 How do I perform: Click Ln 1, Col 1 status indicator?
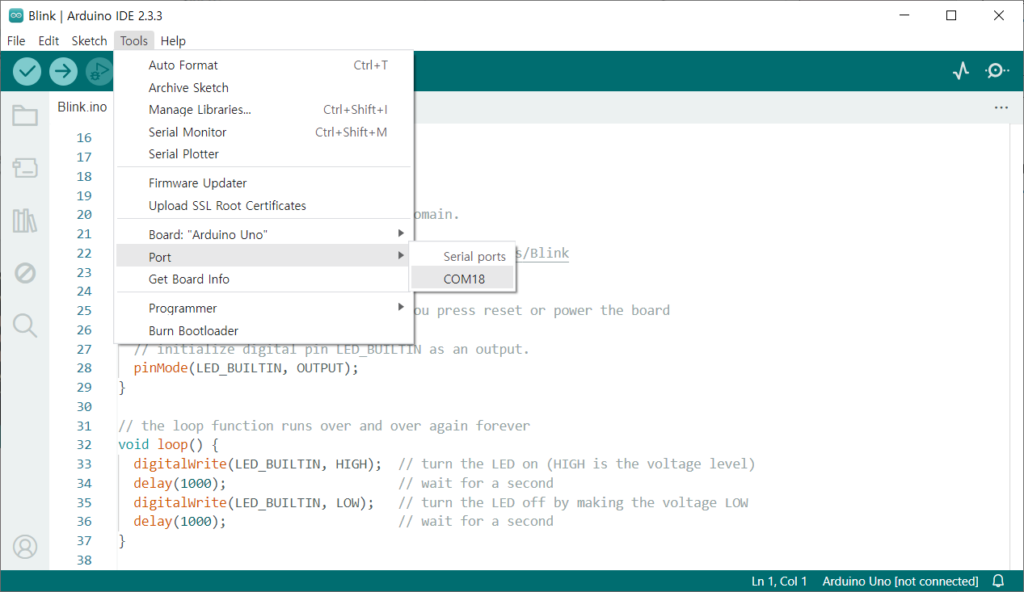[779, 581]
